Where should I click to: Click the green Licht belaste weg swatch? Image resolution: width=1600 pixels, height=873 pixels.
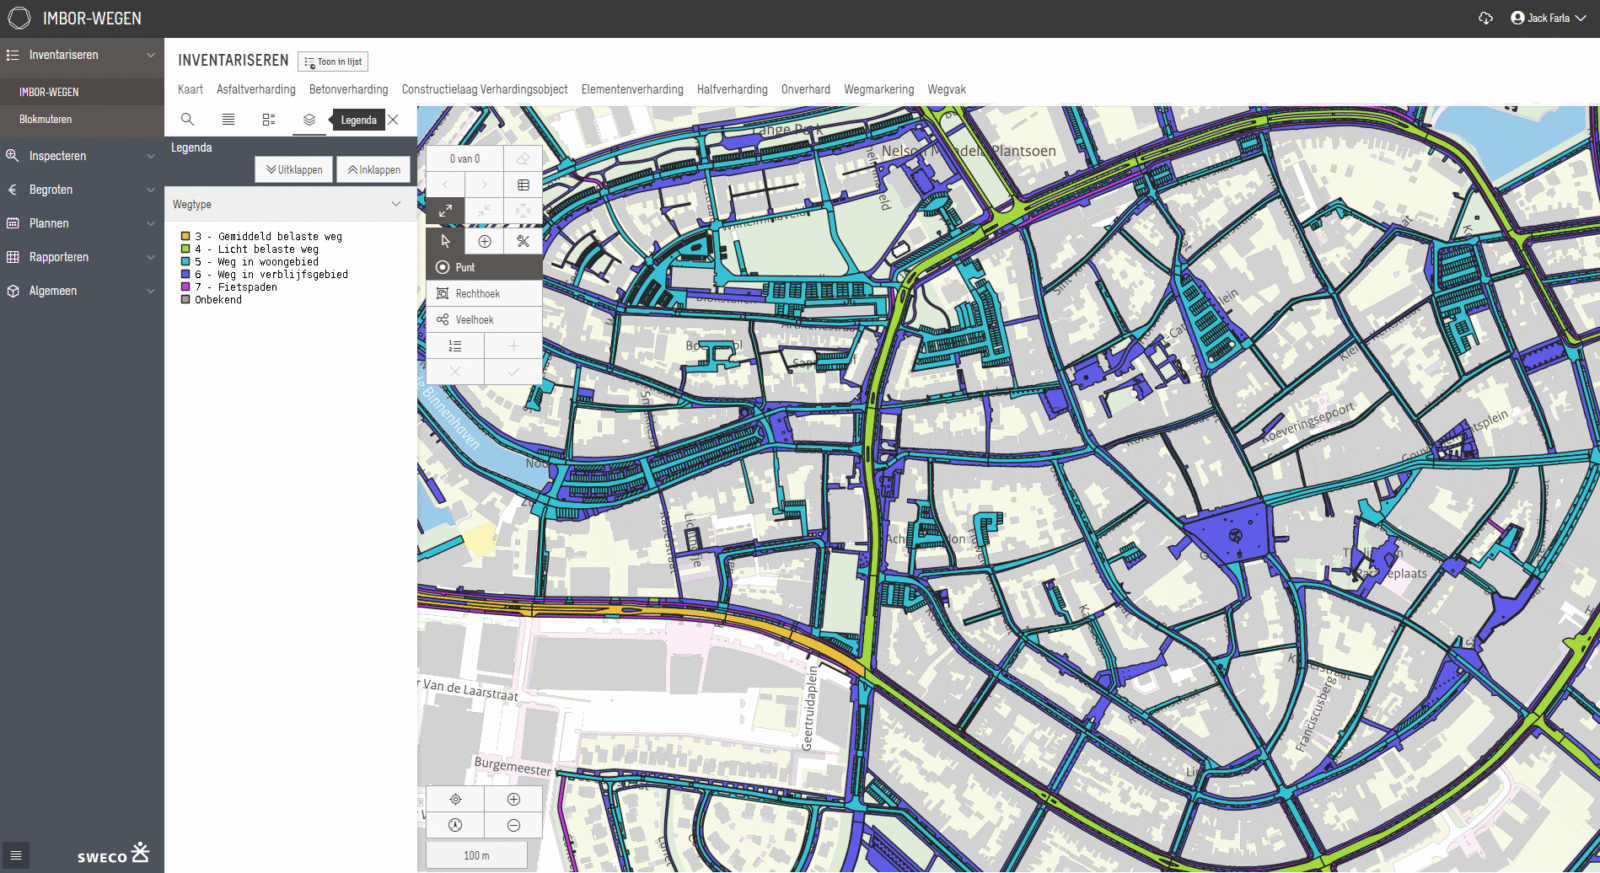click(185, 249)
